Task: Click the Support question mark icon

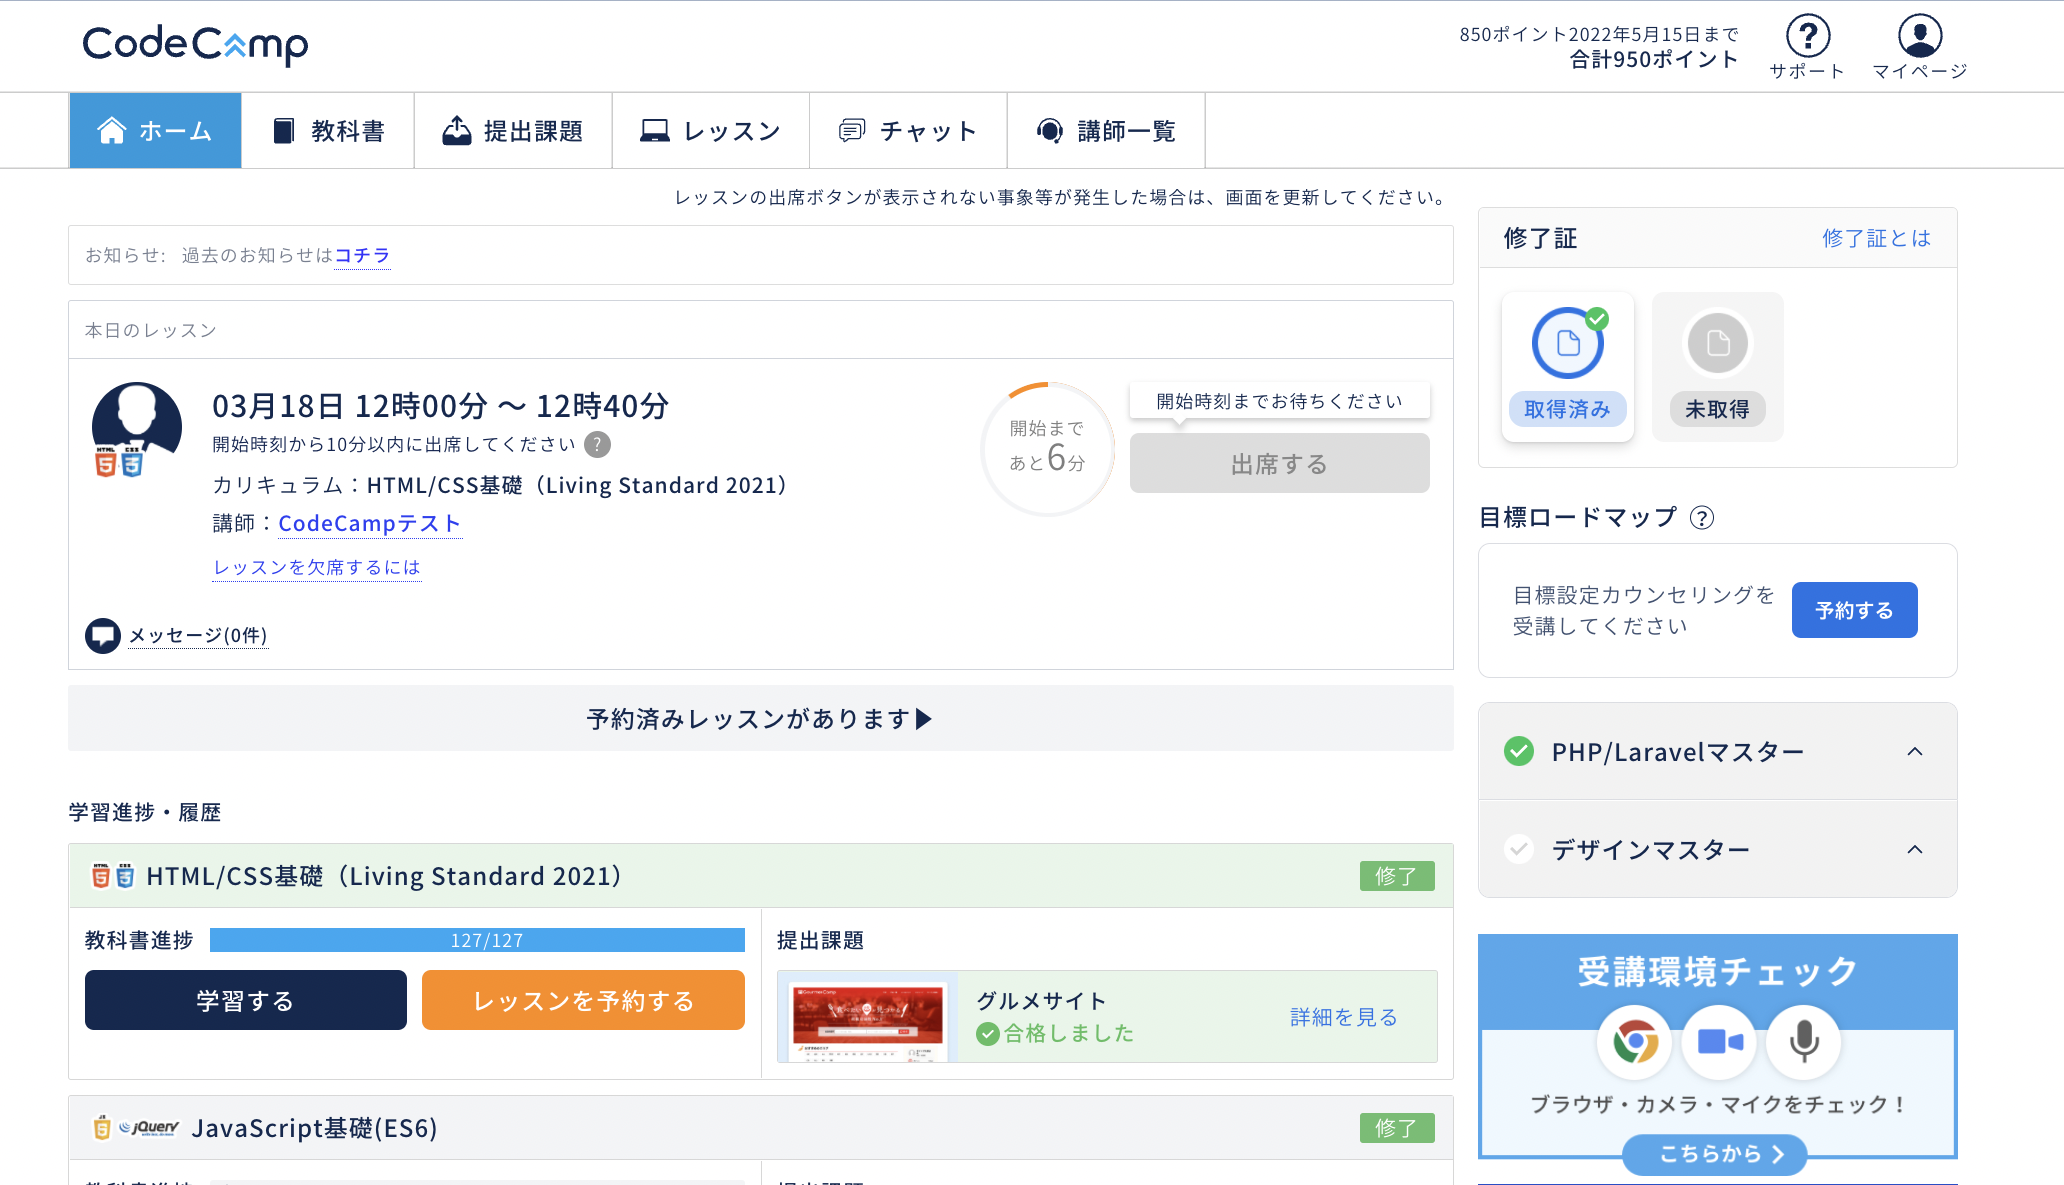Action: tap(1807, 36)
